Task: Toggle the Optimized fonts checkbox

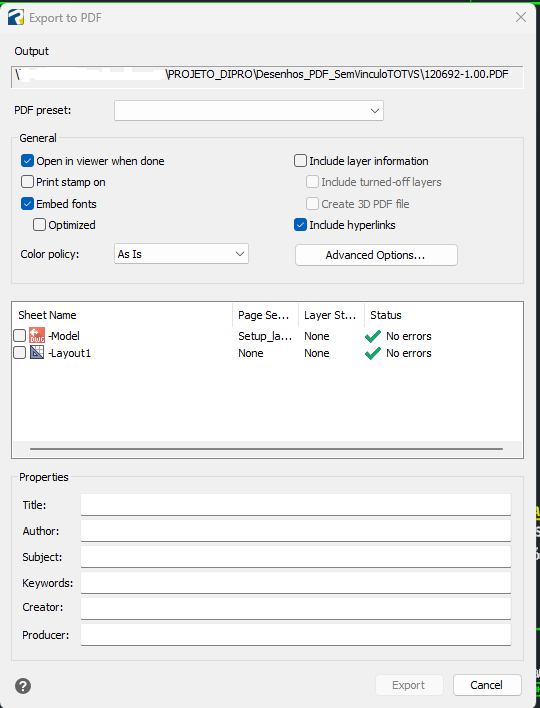Action: (40, 225)
